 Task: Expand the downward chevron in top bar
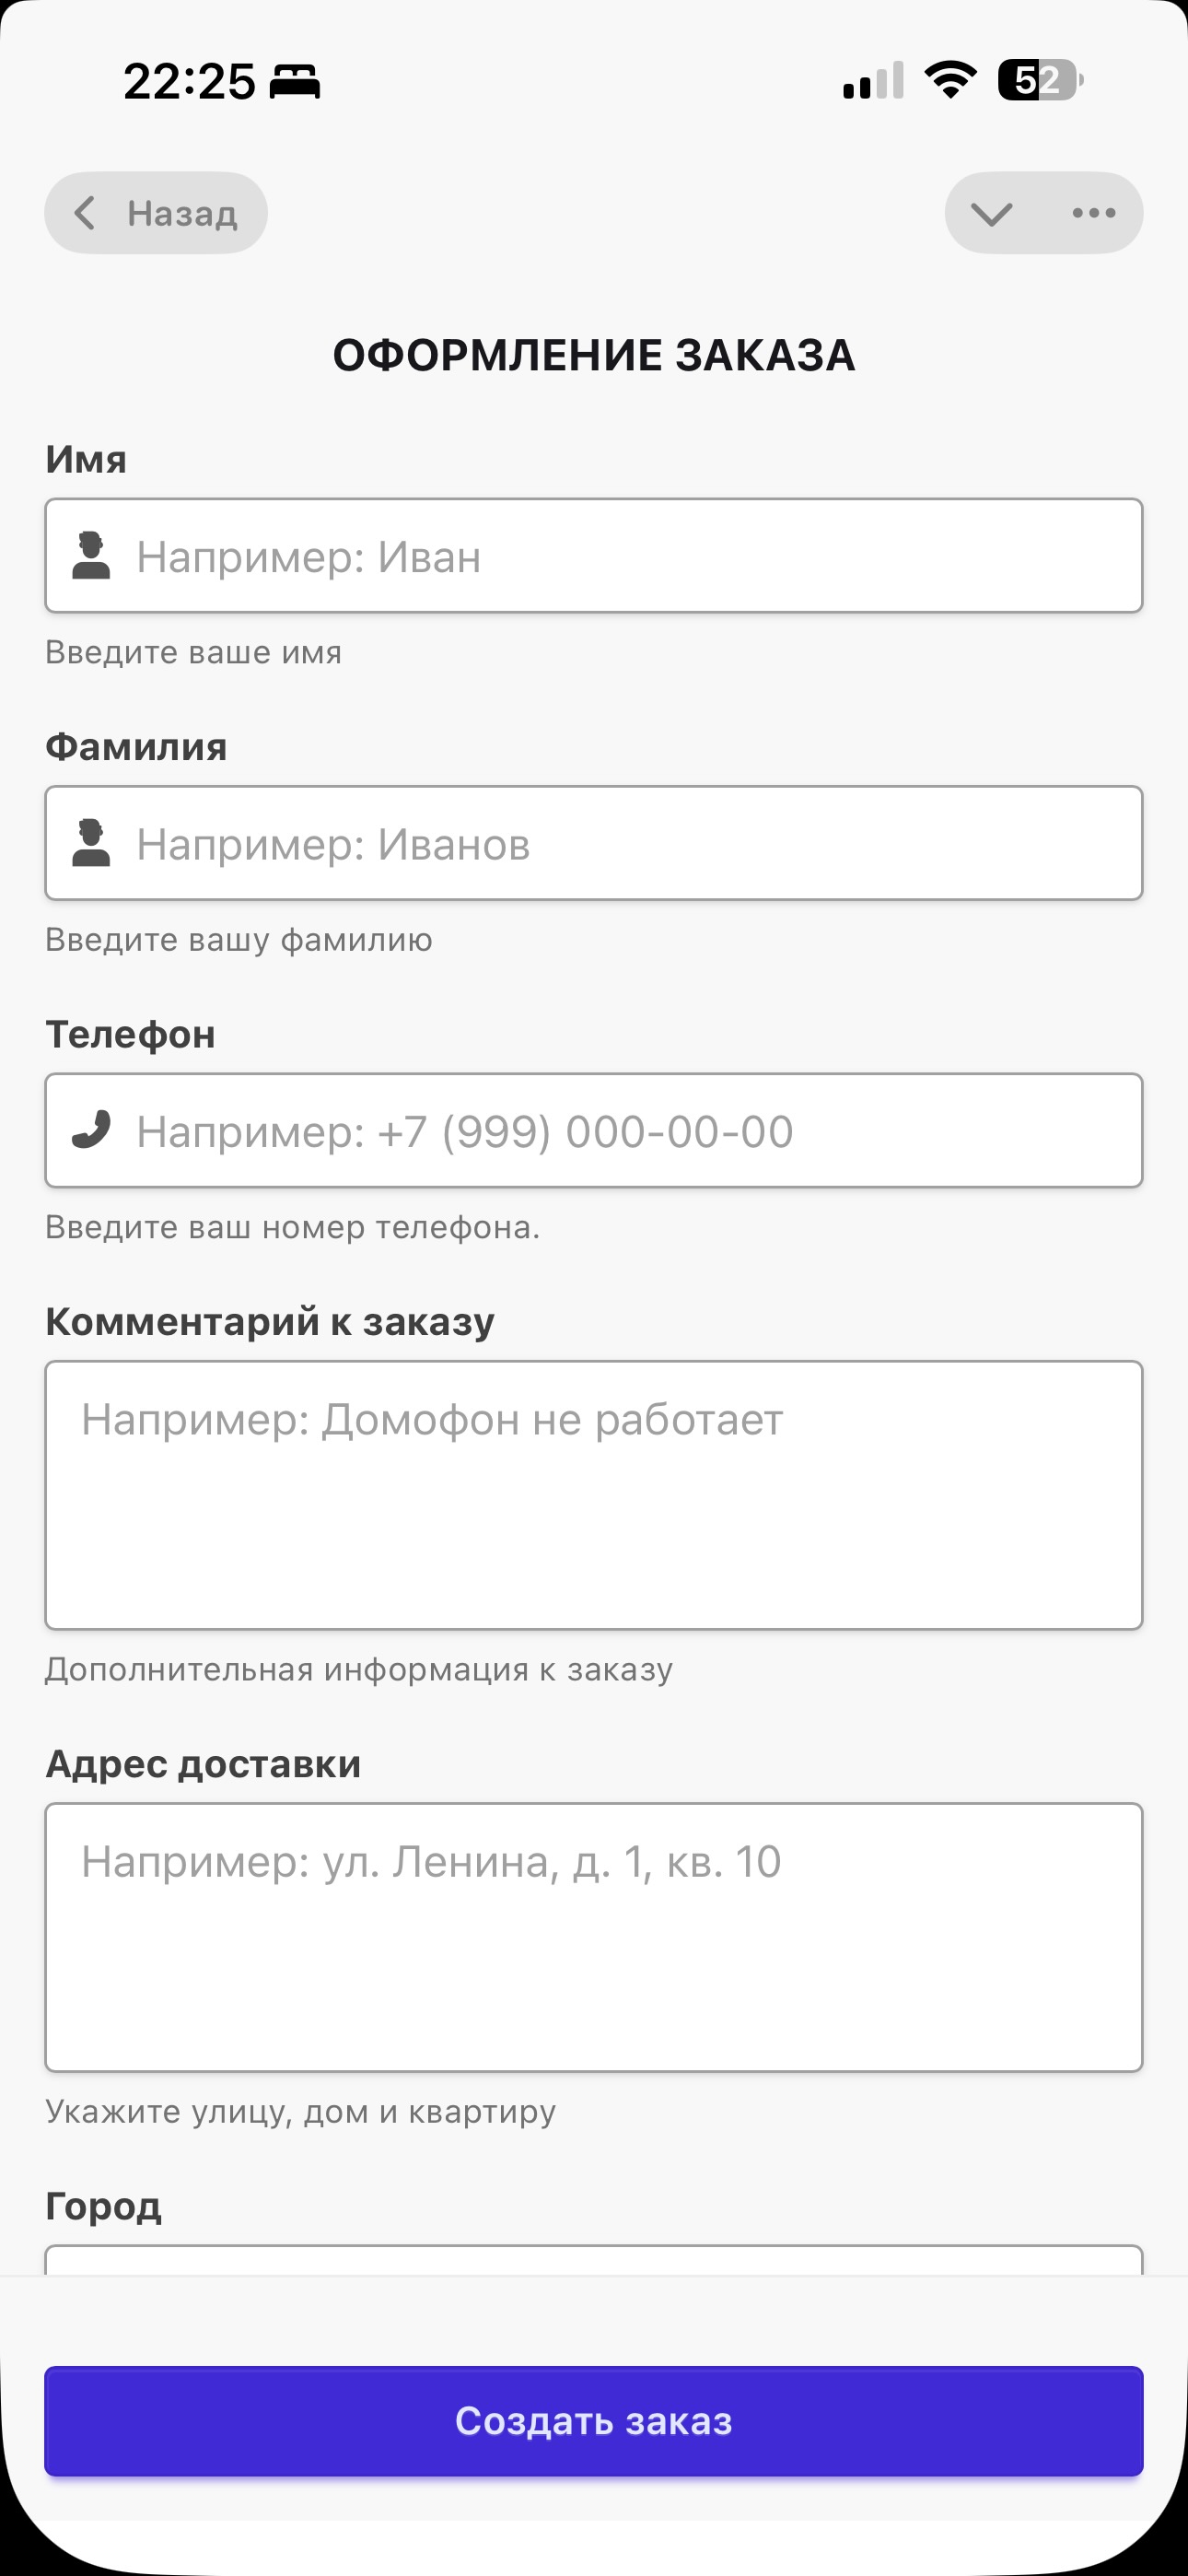[x=991, y=213]
